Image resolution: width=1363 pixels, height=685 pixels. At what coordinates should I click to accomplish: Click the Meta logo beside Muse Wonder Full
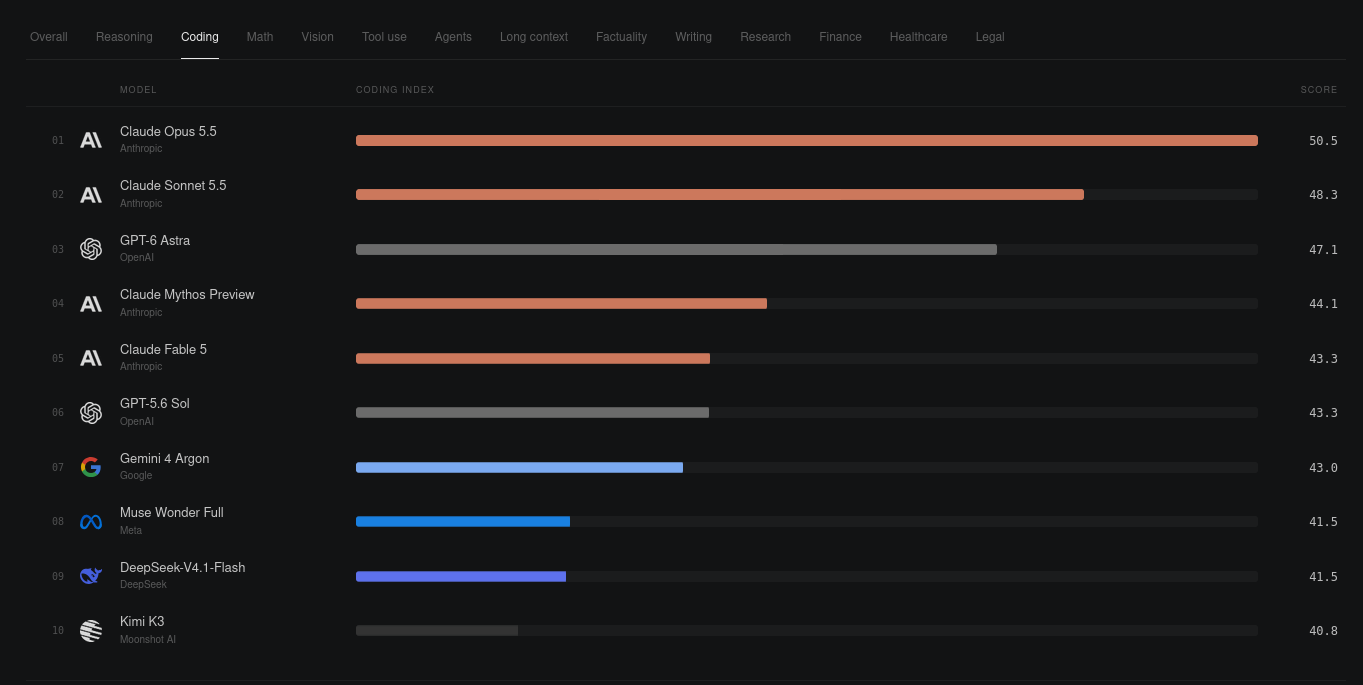91,522
